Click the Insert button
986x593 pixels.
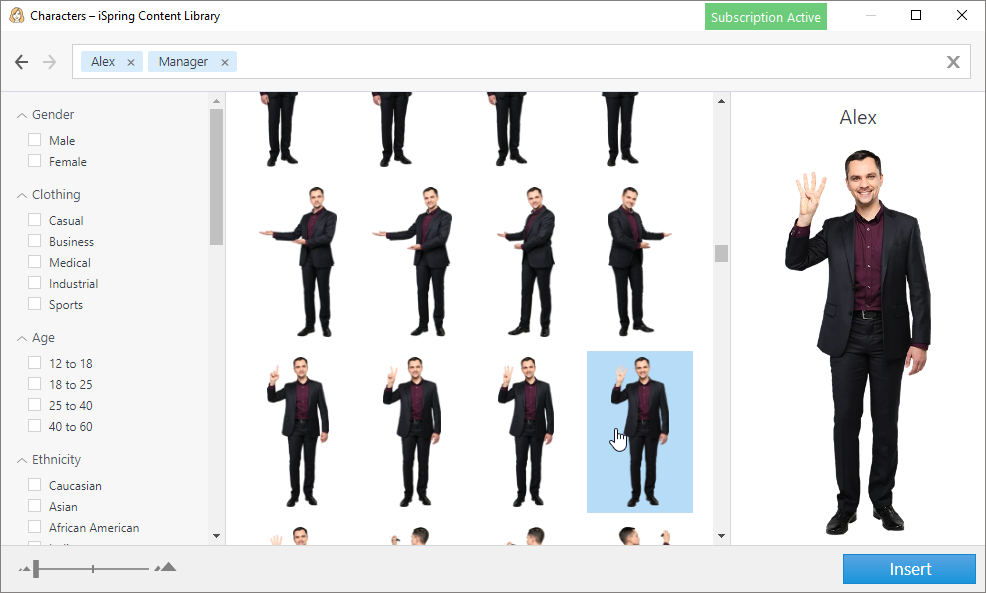pyautogui.click(x=908, y=568)
